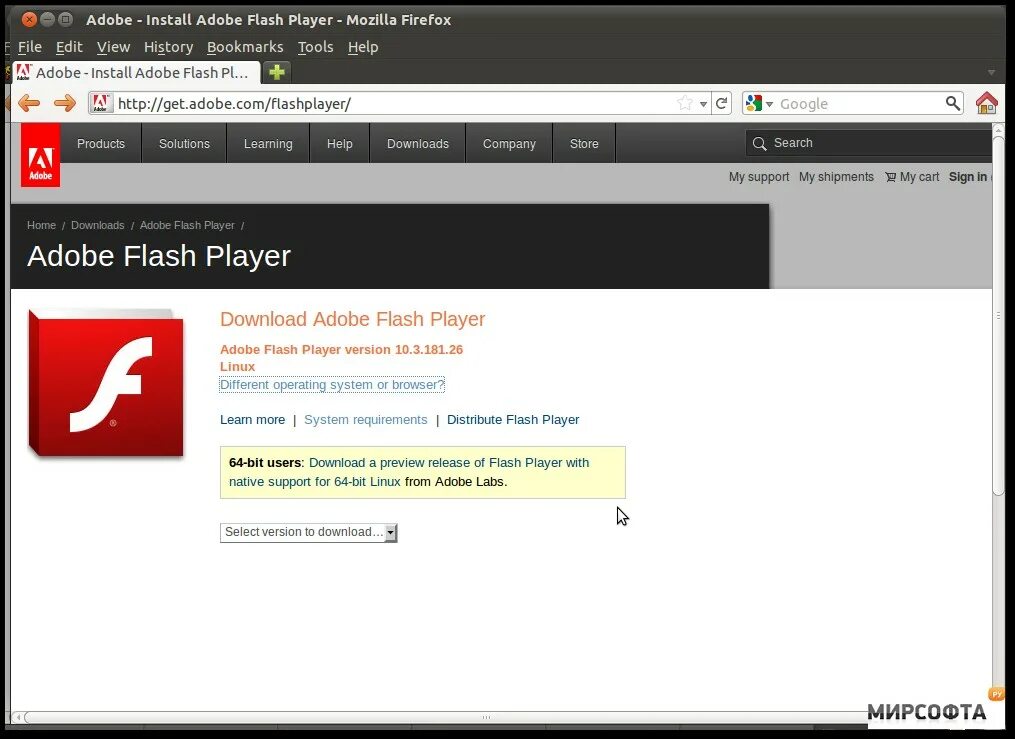Click Different operating system or browser link
The image size is (1015, 739).
pos(332,385)
